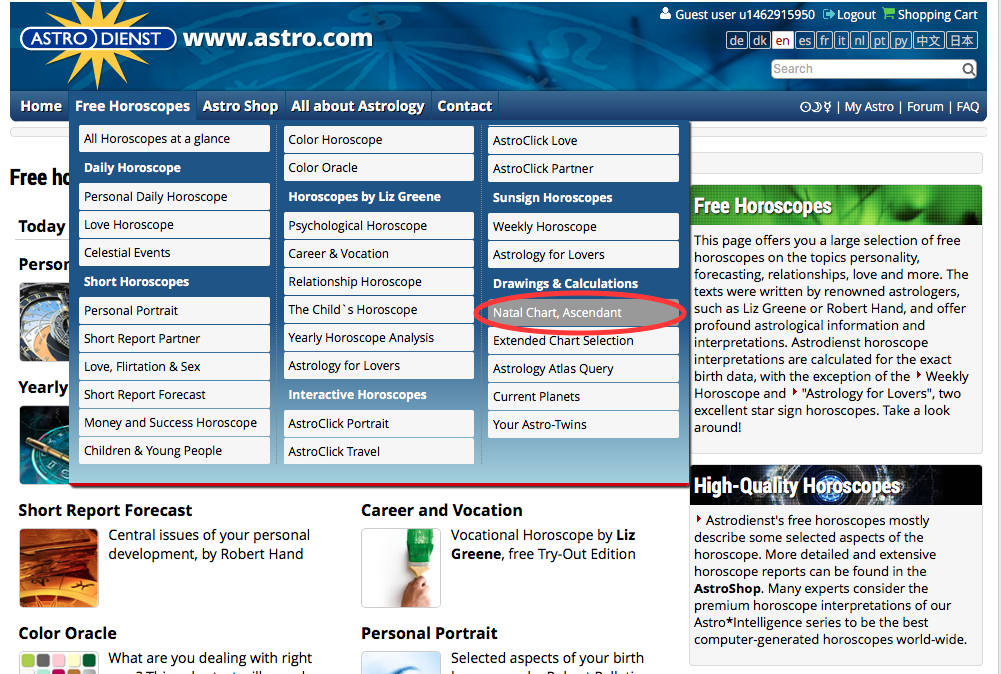
Task: Go to My Astro
Action: click(869, 107)
